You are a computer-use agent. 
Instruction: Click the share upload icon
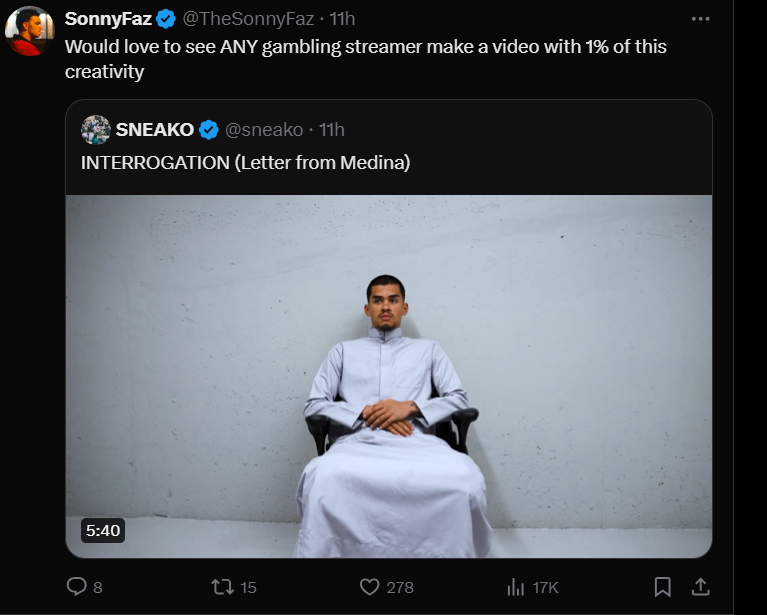(x=700, y=587)
